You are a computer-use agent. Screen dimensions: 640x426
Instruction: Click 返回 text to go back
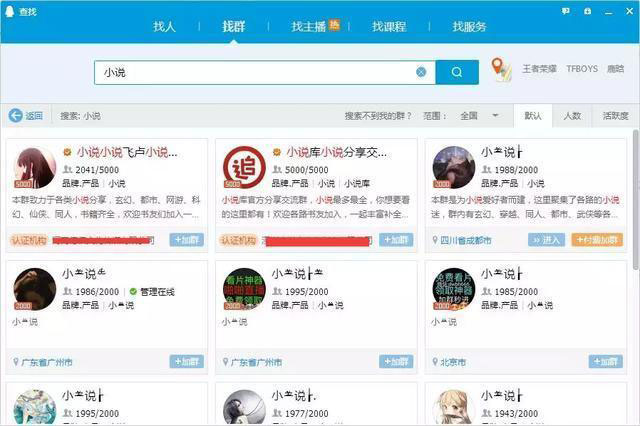pyautogui.click(x=34, y=116)
